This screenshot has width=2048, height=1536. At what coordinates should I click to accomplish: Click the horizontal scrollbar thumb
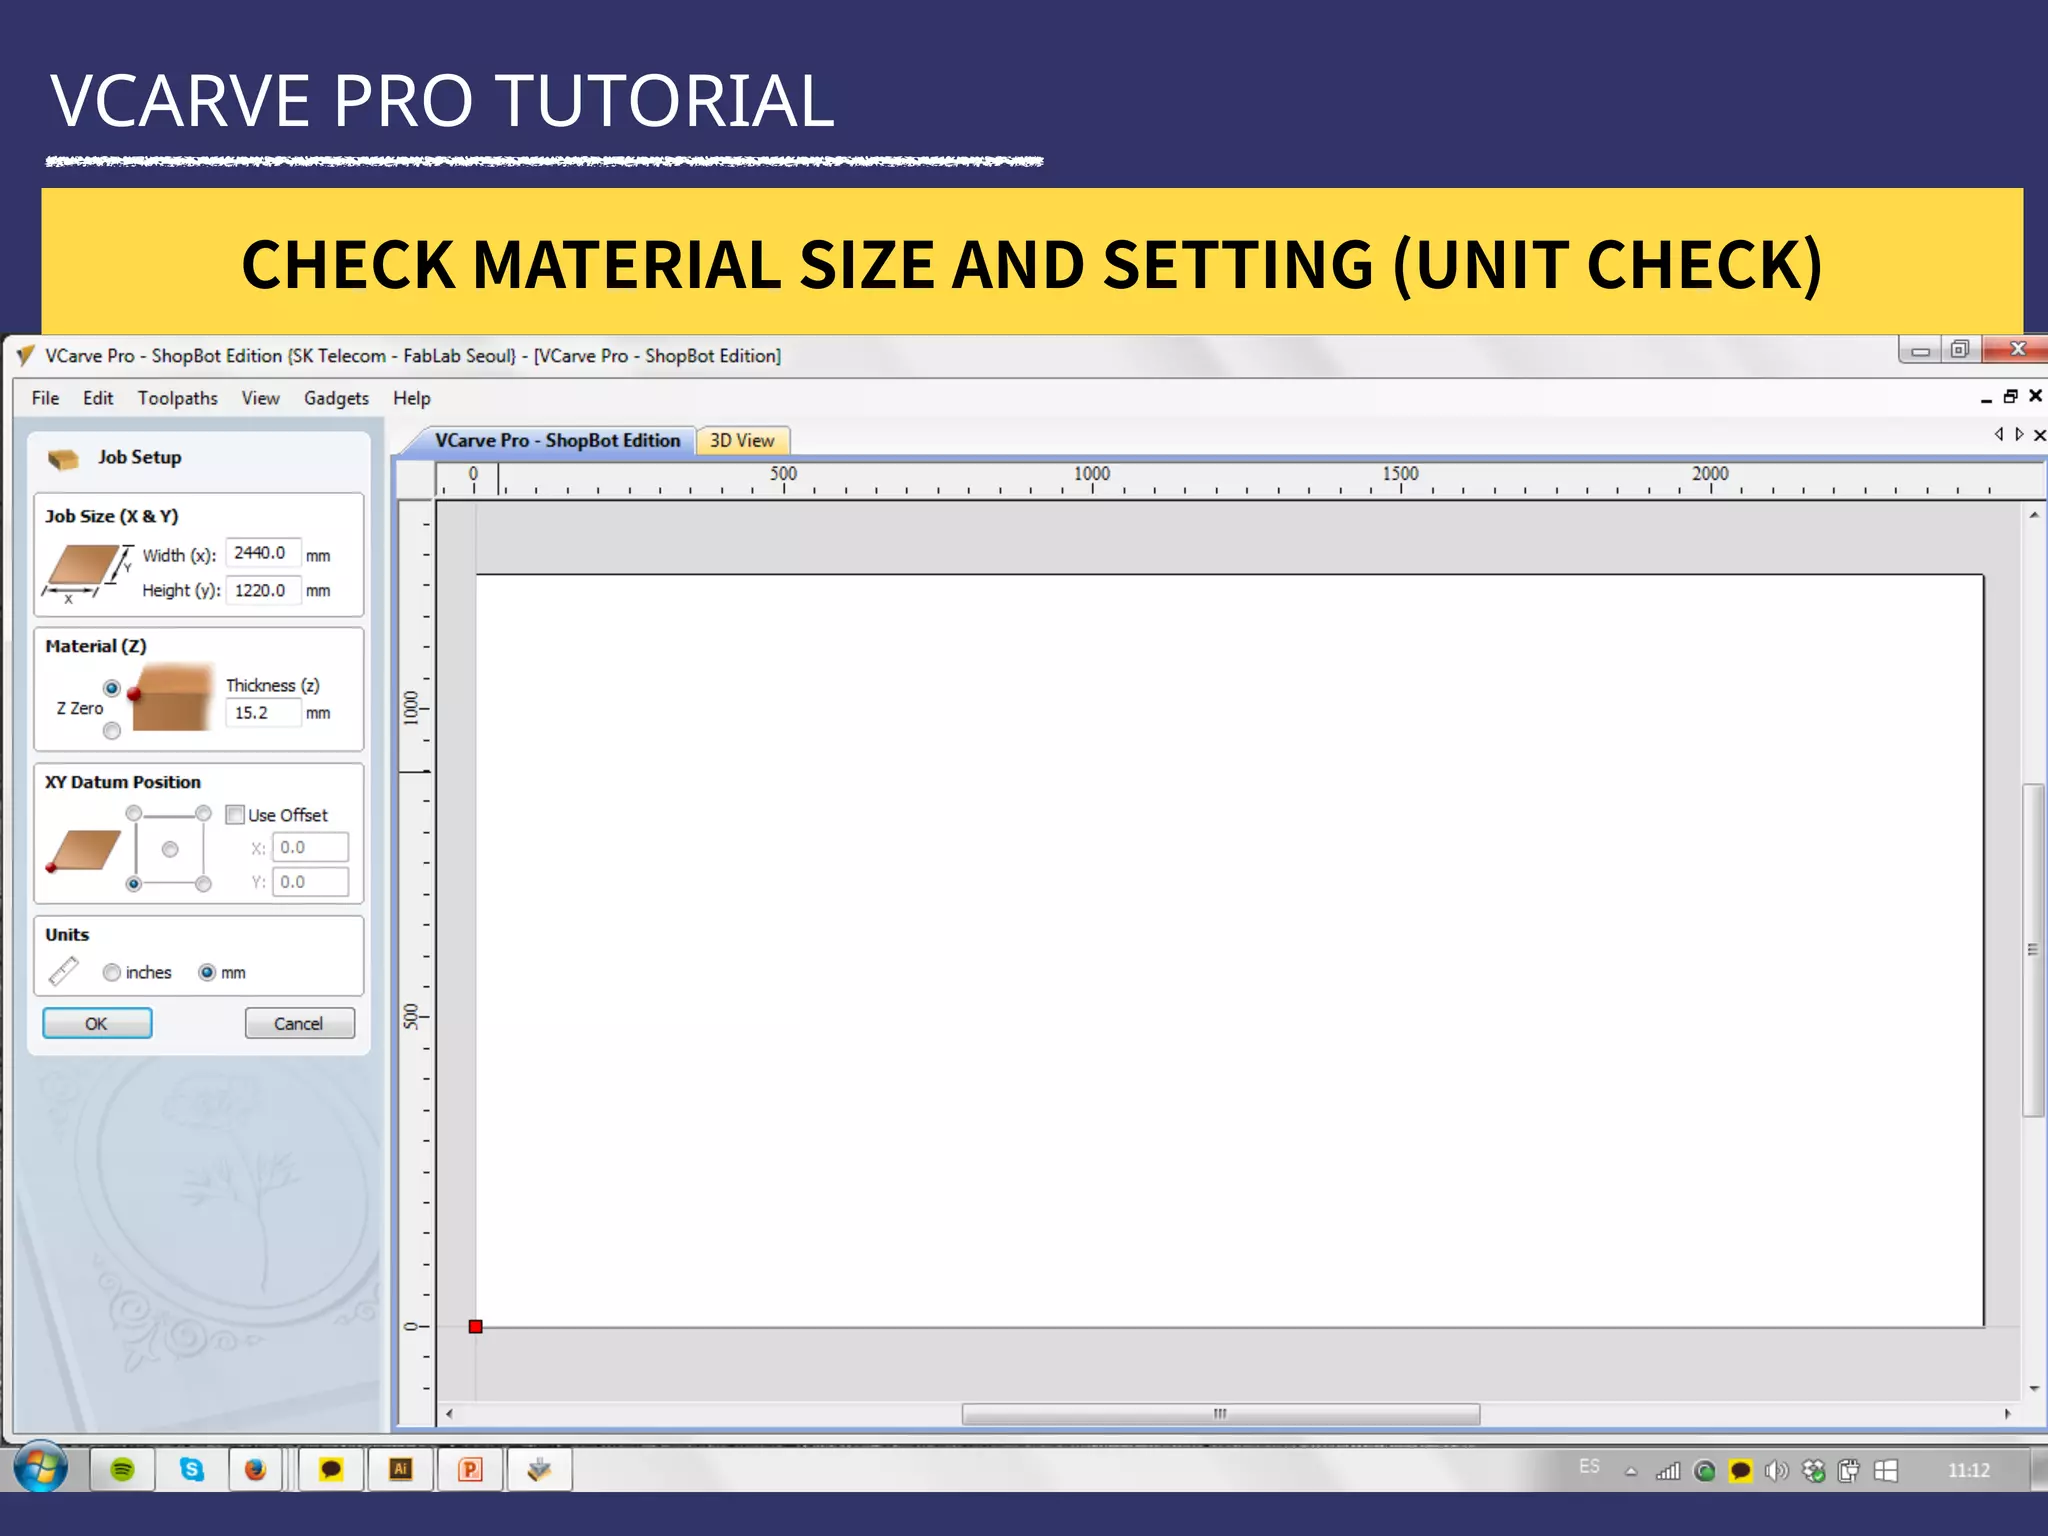[x=1220, y=1414]
